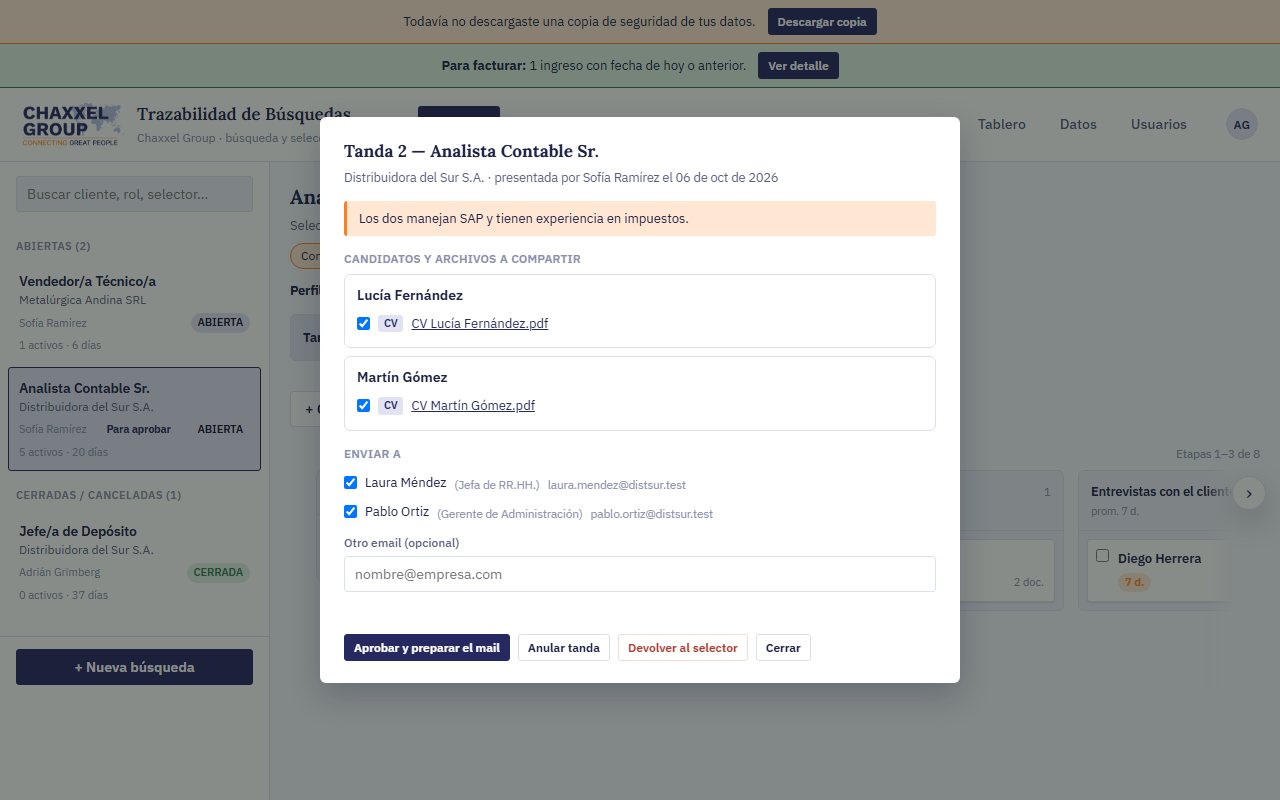
Task: Click the sidebar search box
Action: pos(134,194)
